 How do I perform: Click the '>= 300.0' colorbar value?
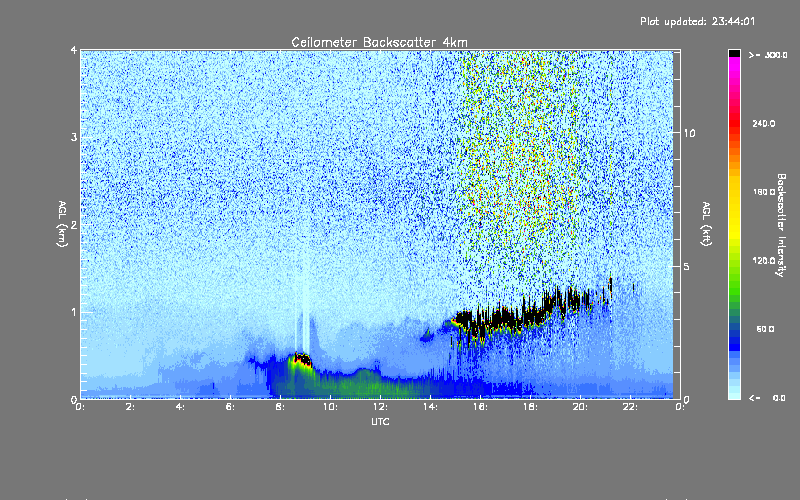(768, 55)
